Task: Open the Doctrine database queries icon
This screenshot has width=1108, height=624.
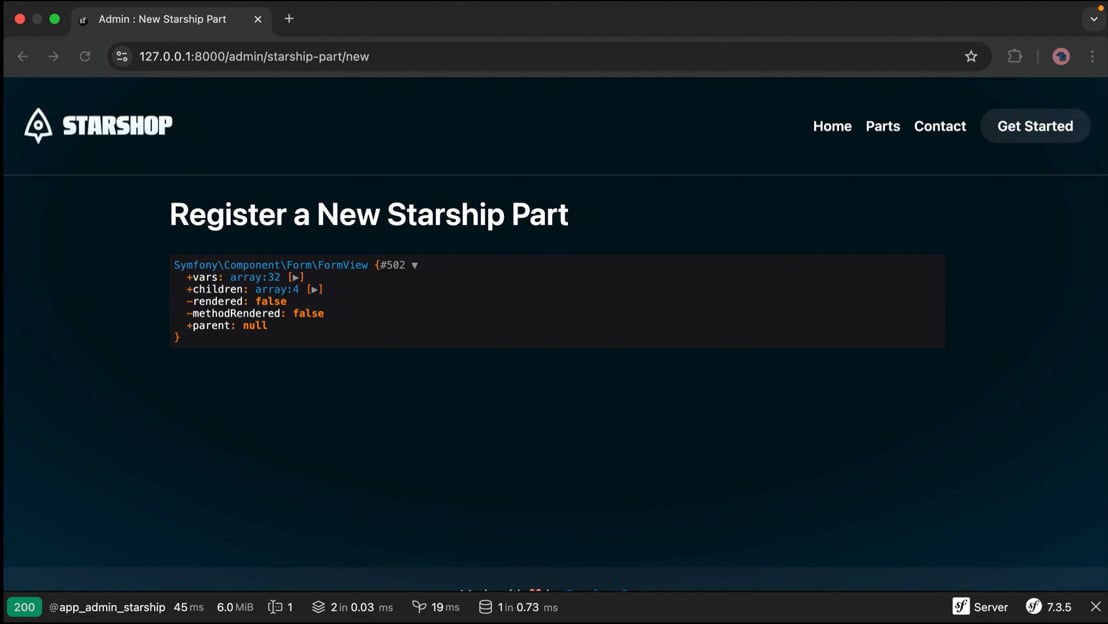Action: click(485, 607)
